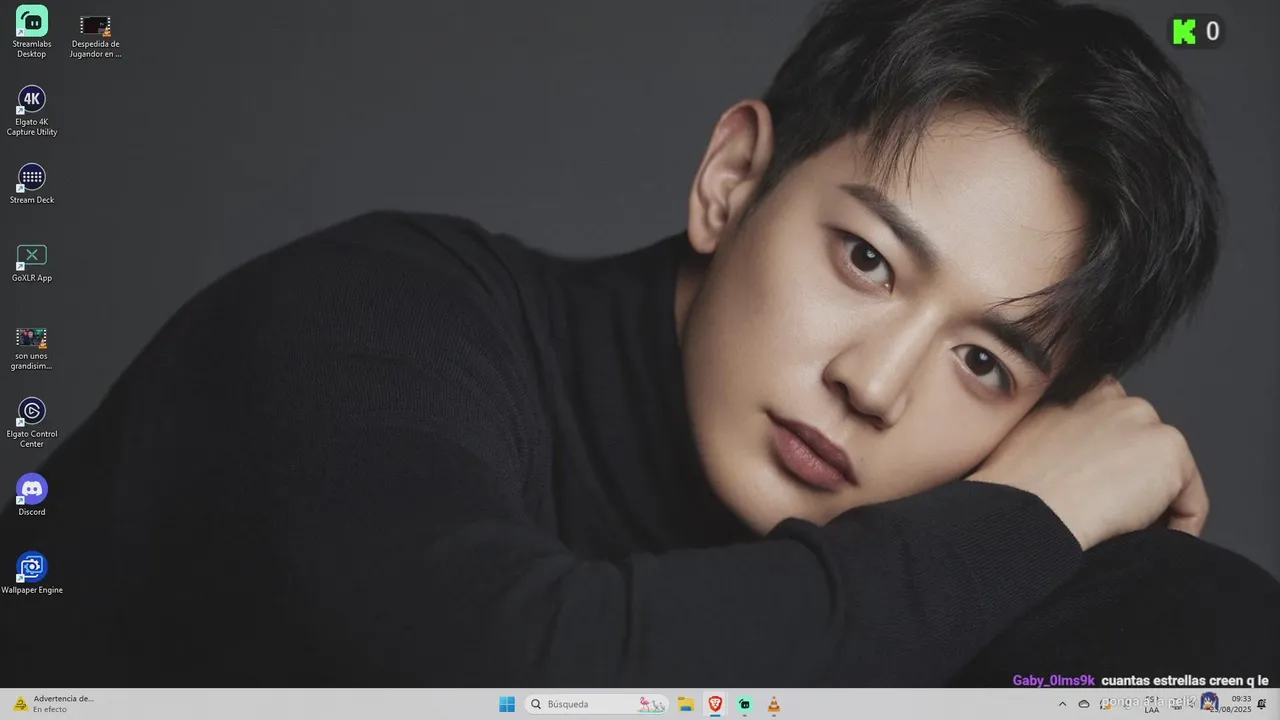This screenshot has height=720, width=1280.
Task: Open the Wallpaper Engine shortcut
Action: [32, 573]
